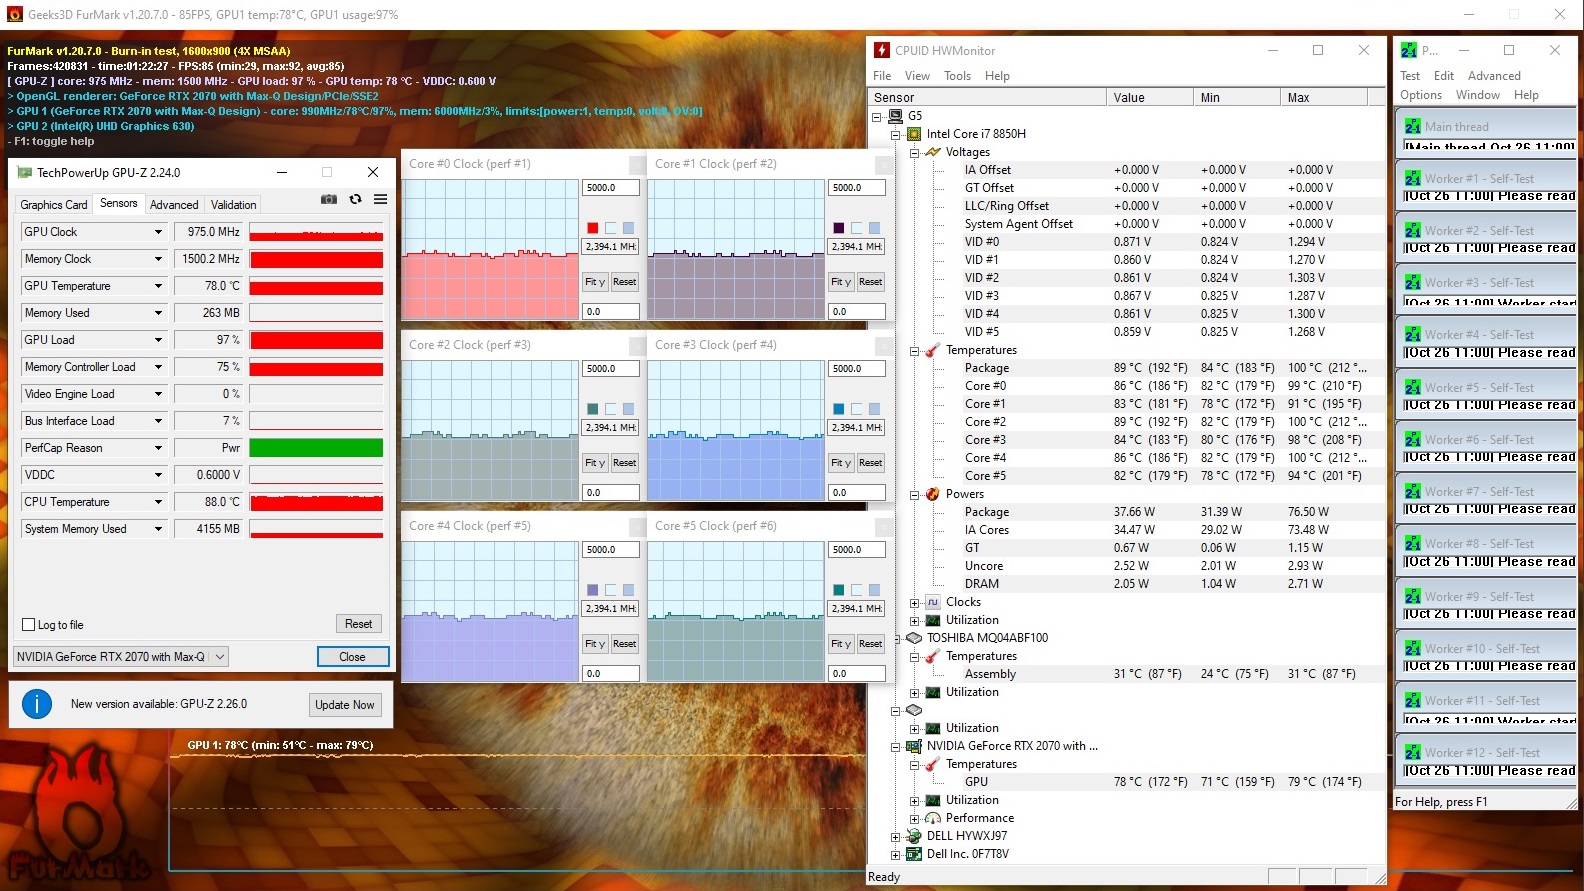Click the GPU-Z Close button
The height and width of the screenshot is (891, 1584).
[x=352, y=657]
